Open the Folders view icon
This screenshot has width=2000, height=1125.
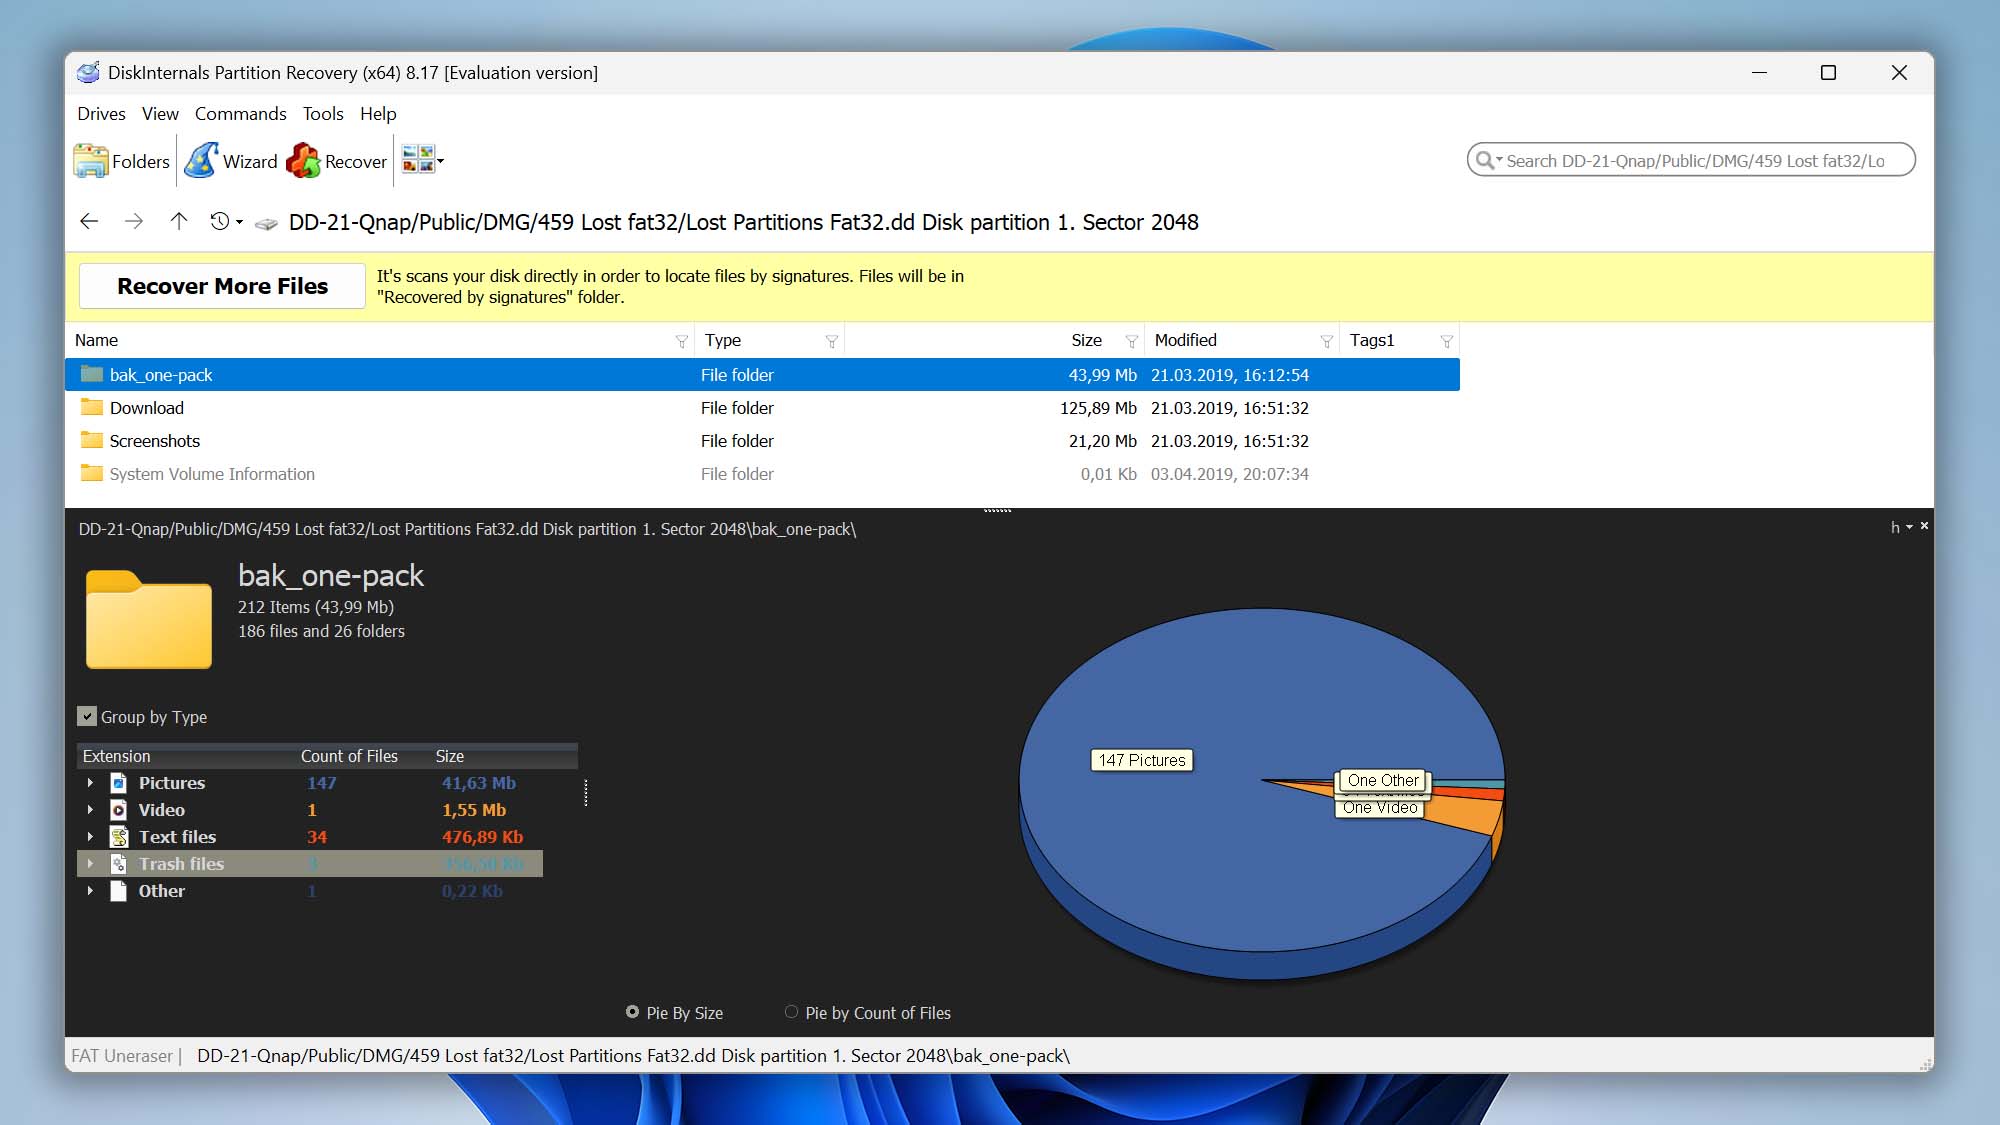tap(91, 160)
